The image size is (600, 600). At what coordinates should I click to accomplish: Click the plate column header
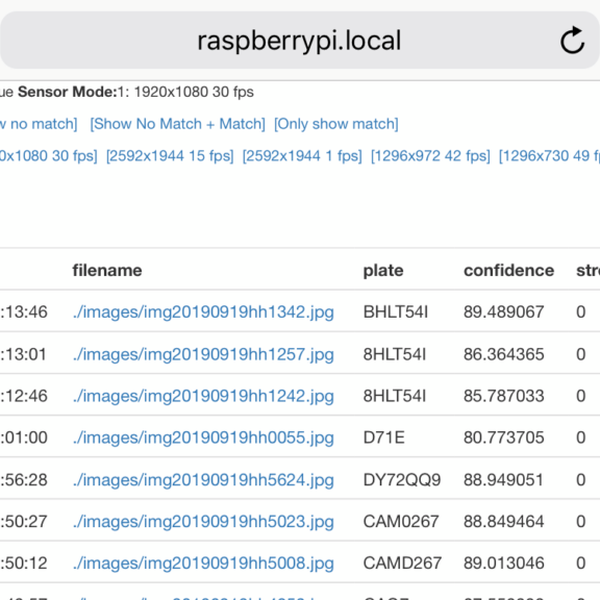pyautogui.click(x=383, y=270)
